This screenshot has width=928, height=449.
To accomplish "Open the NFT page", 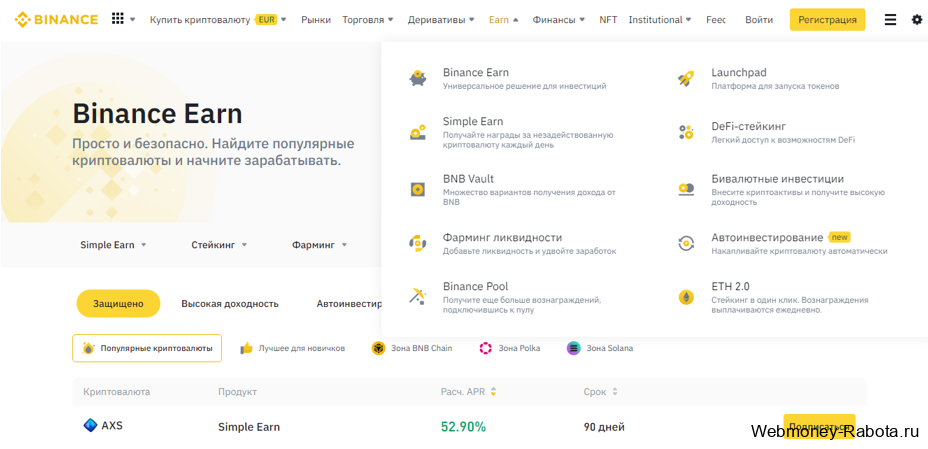I will pos(608,20).
